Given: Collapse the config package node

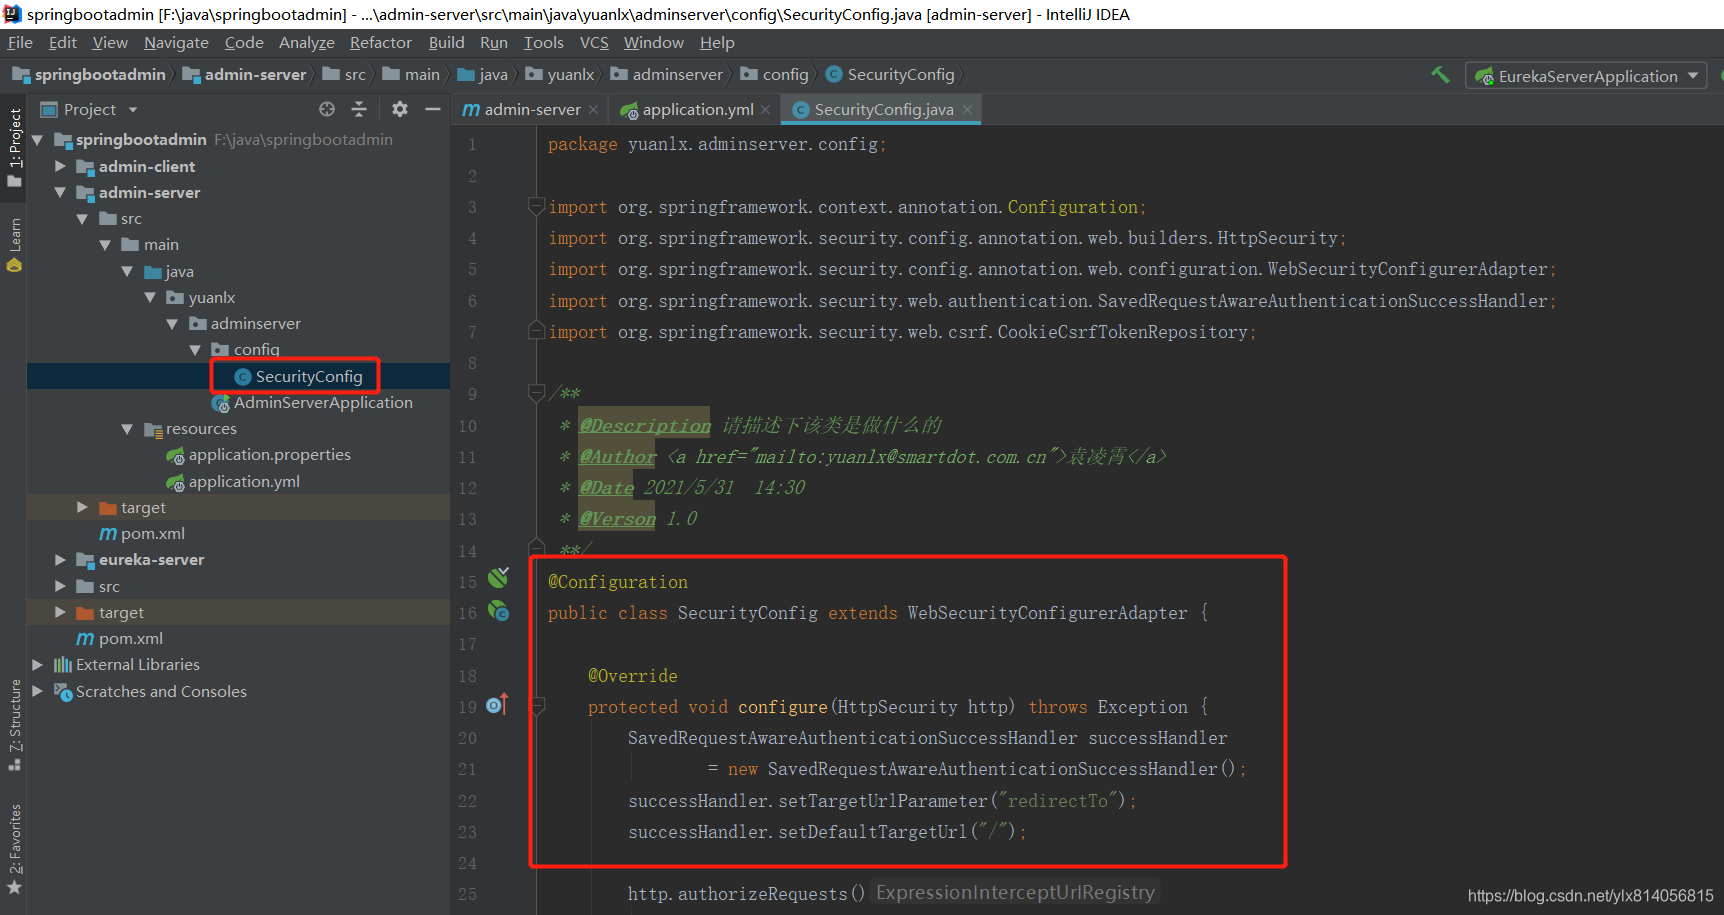Looking at the screenshot, I should point(195,350).
